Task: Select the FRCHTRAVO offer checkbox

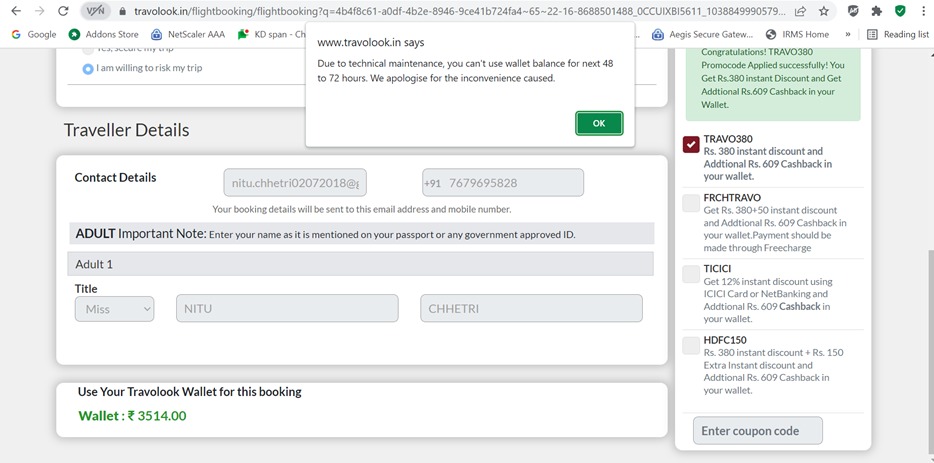Action: [691, 203]
